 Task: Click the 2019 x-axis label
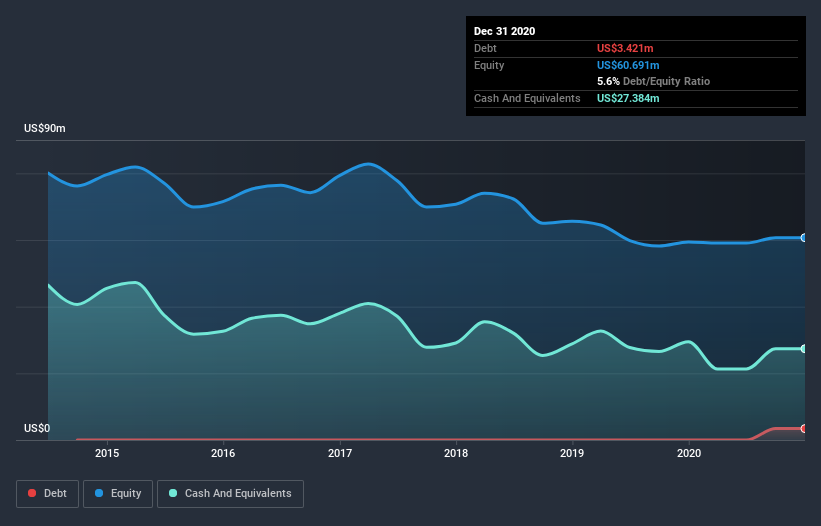[572, 453]
